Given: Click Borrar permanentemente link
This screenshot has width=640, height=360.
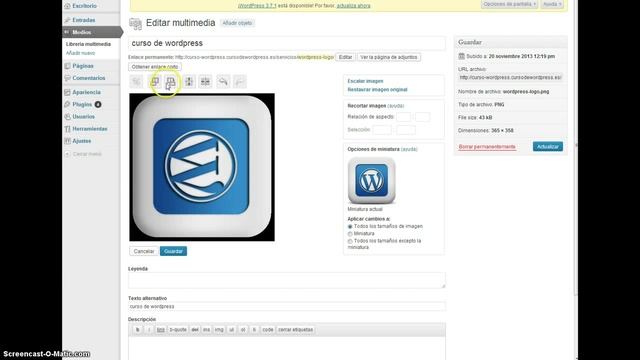Looking at the screenshot, I should 487,147.
